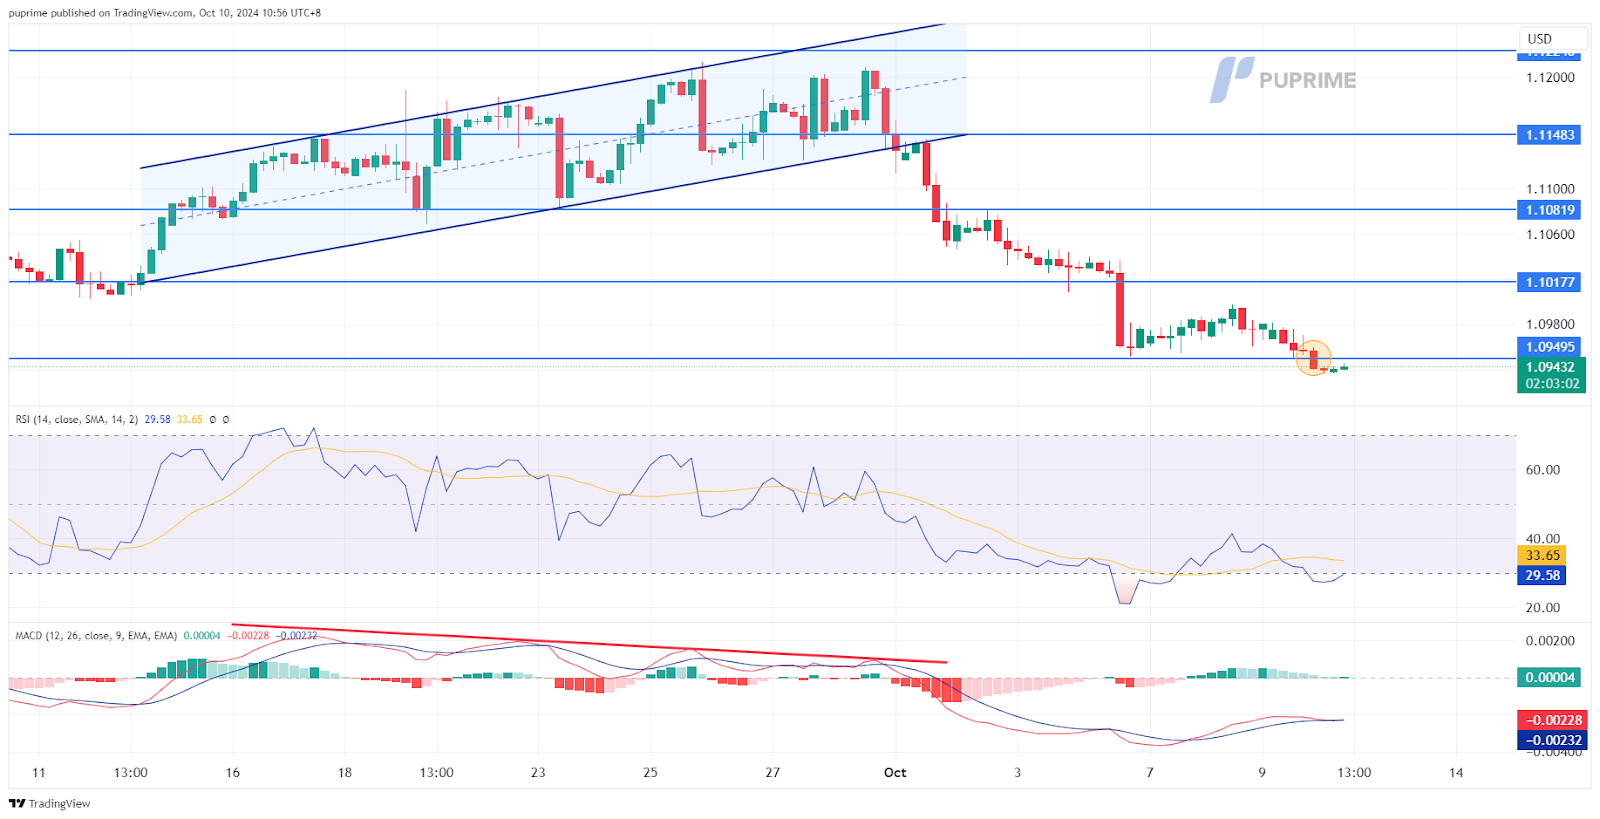The height and width of the screenshot is (819, 1600).
Task: Click the MACD histogram legend value 0.00004
Action: (202, 635)
